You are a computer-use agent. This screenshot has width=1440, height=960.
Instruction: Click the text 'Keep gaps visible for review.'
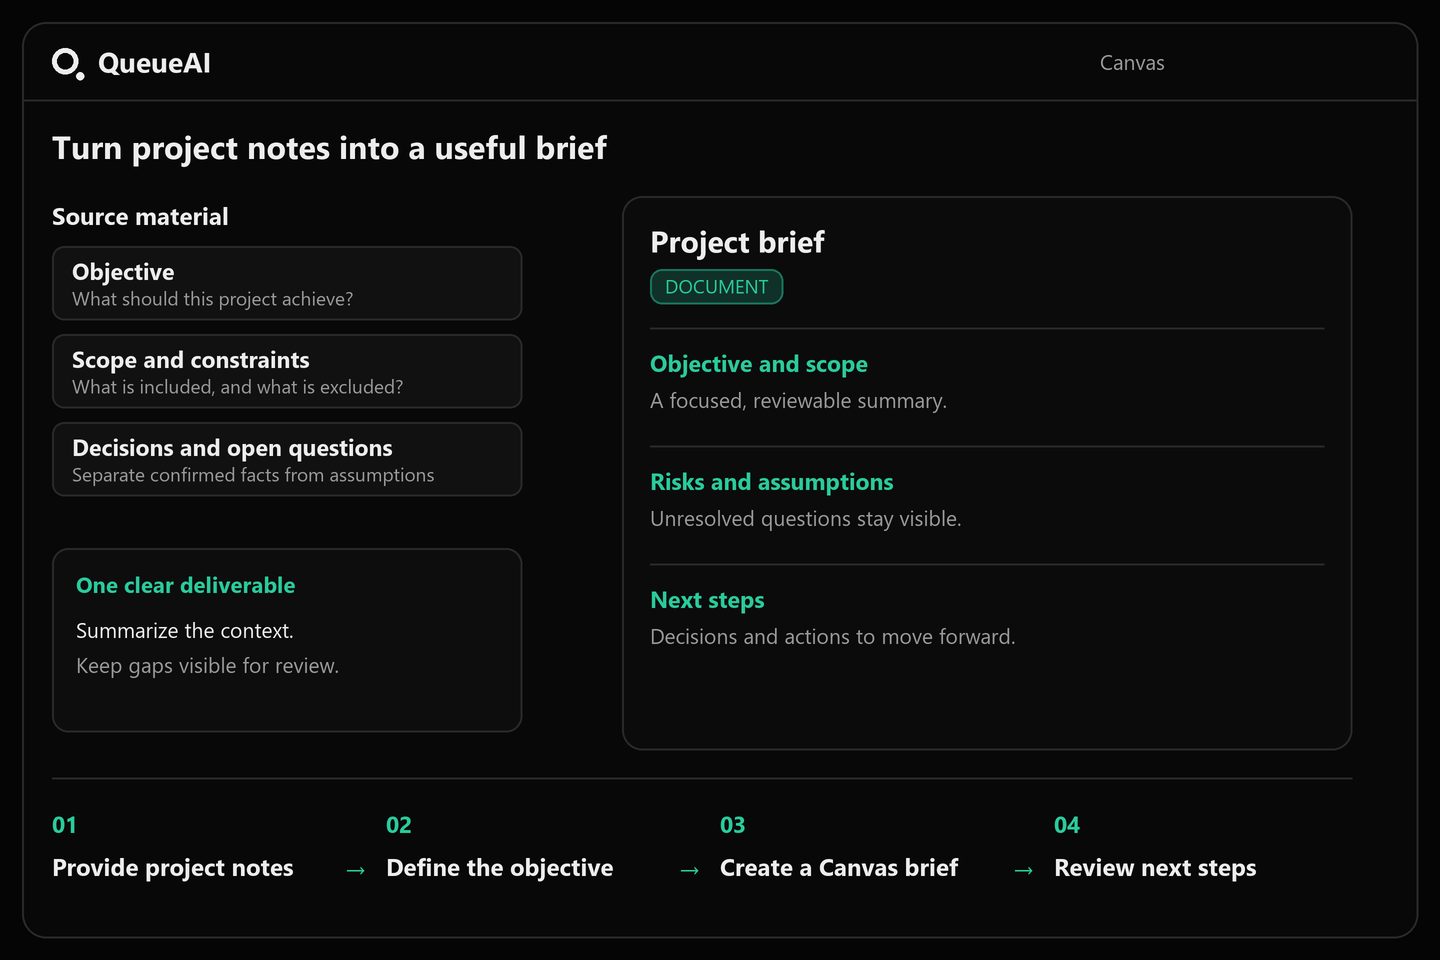coord(208,666)
